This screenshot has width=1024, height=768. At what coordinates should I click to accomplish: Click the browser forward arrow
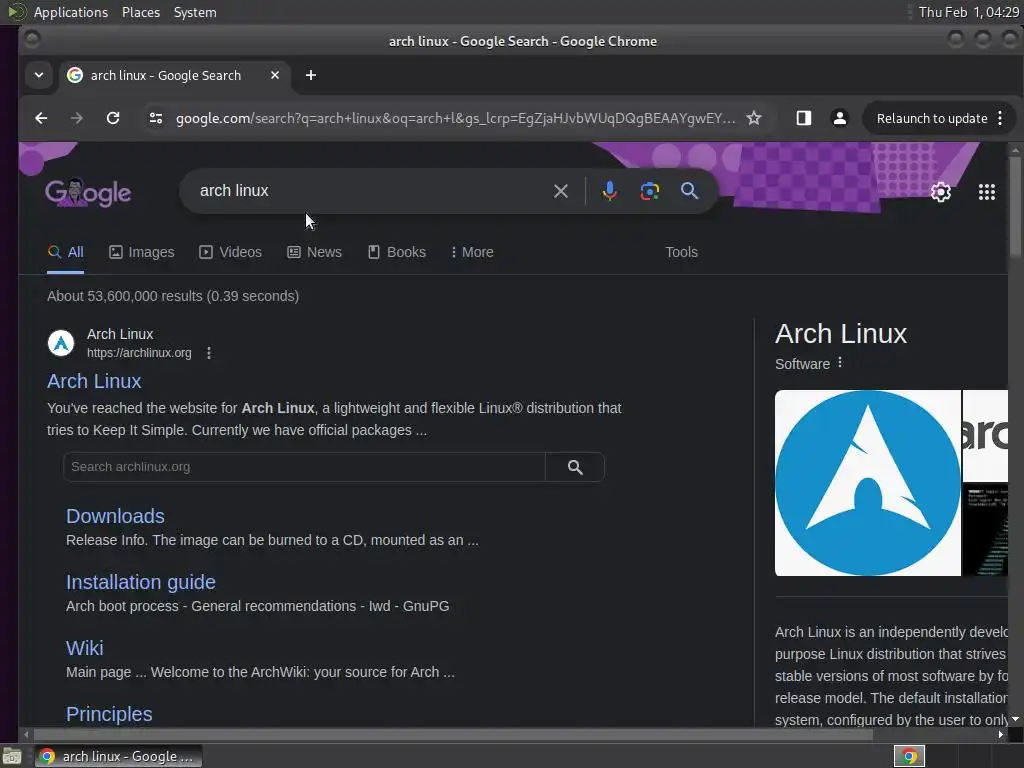pos(76,118)
